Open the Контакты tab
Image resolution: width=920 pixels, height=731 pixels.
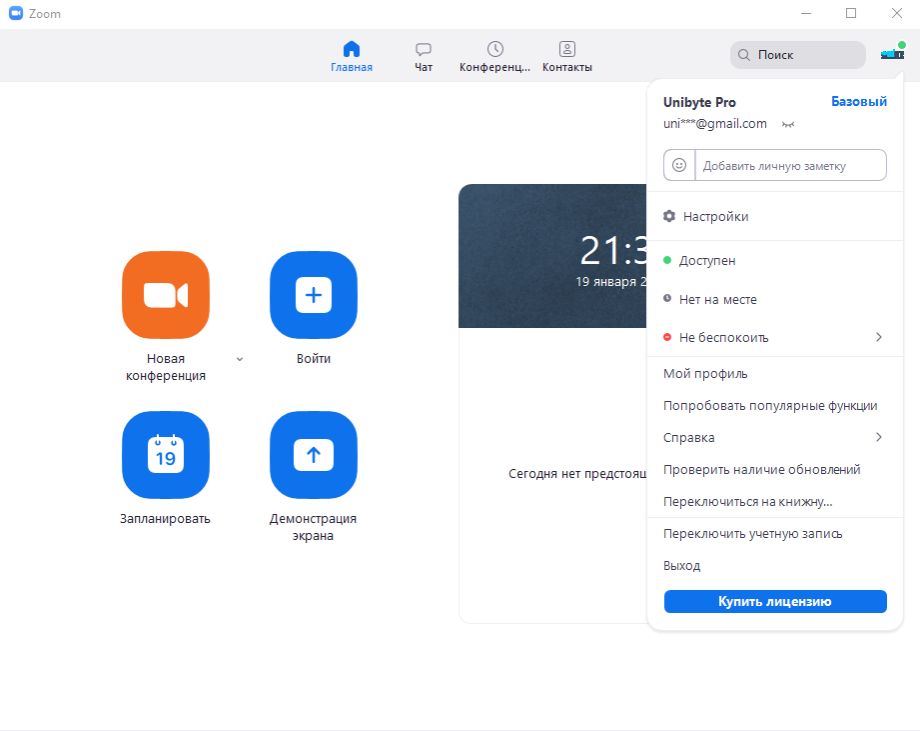point(567,56)
